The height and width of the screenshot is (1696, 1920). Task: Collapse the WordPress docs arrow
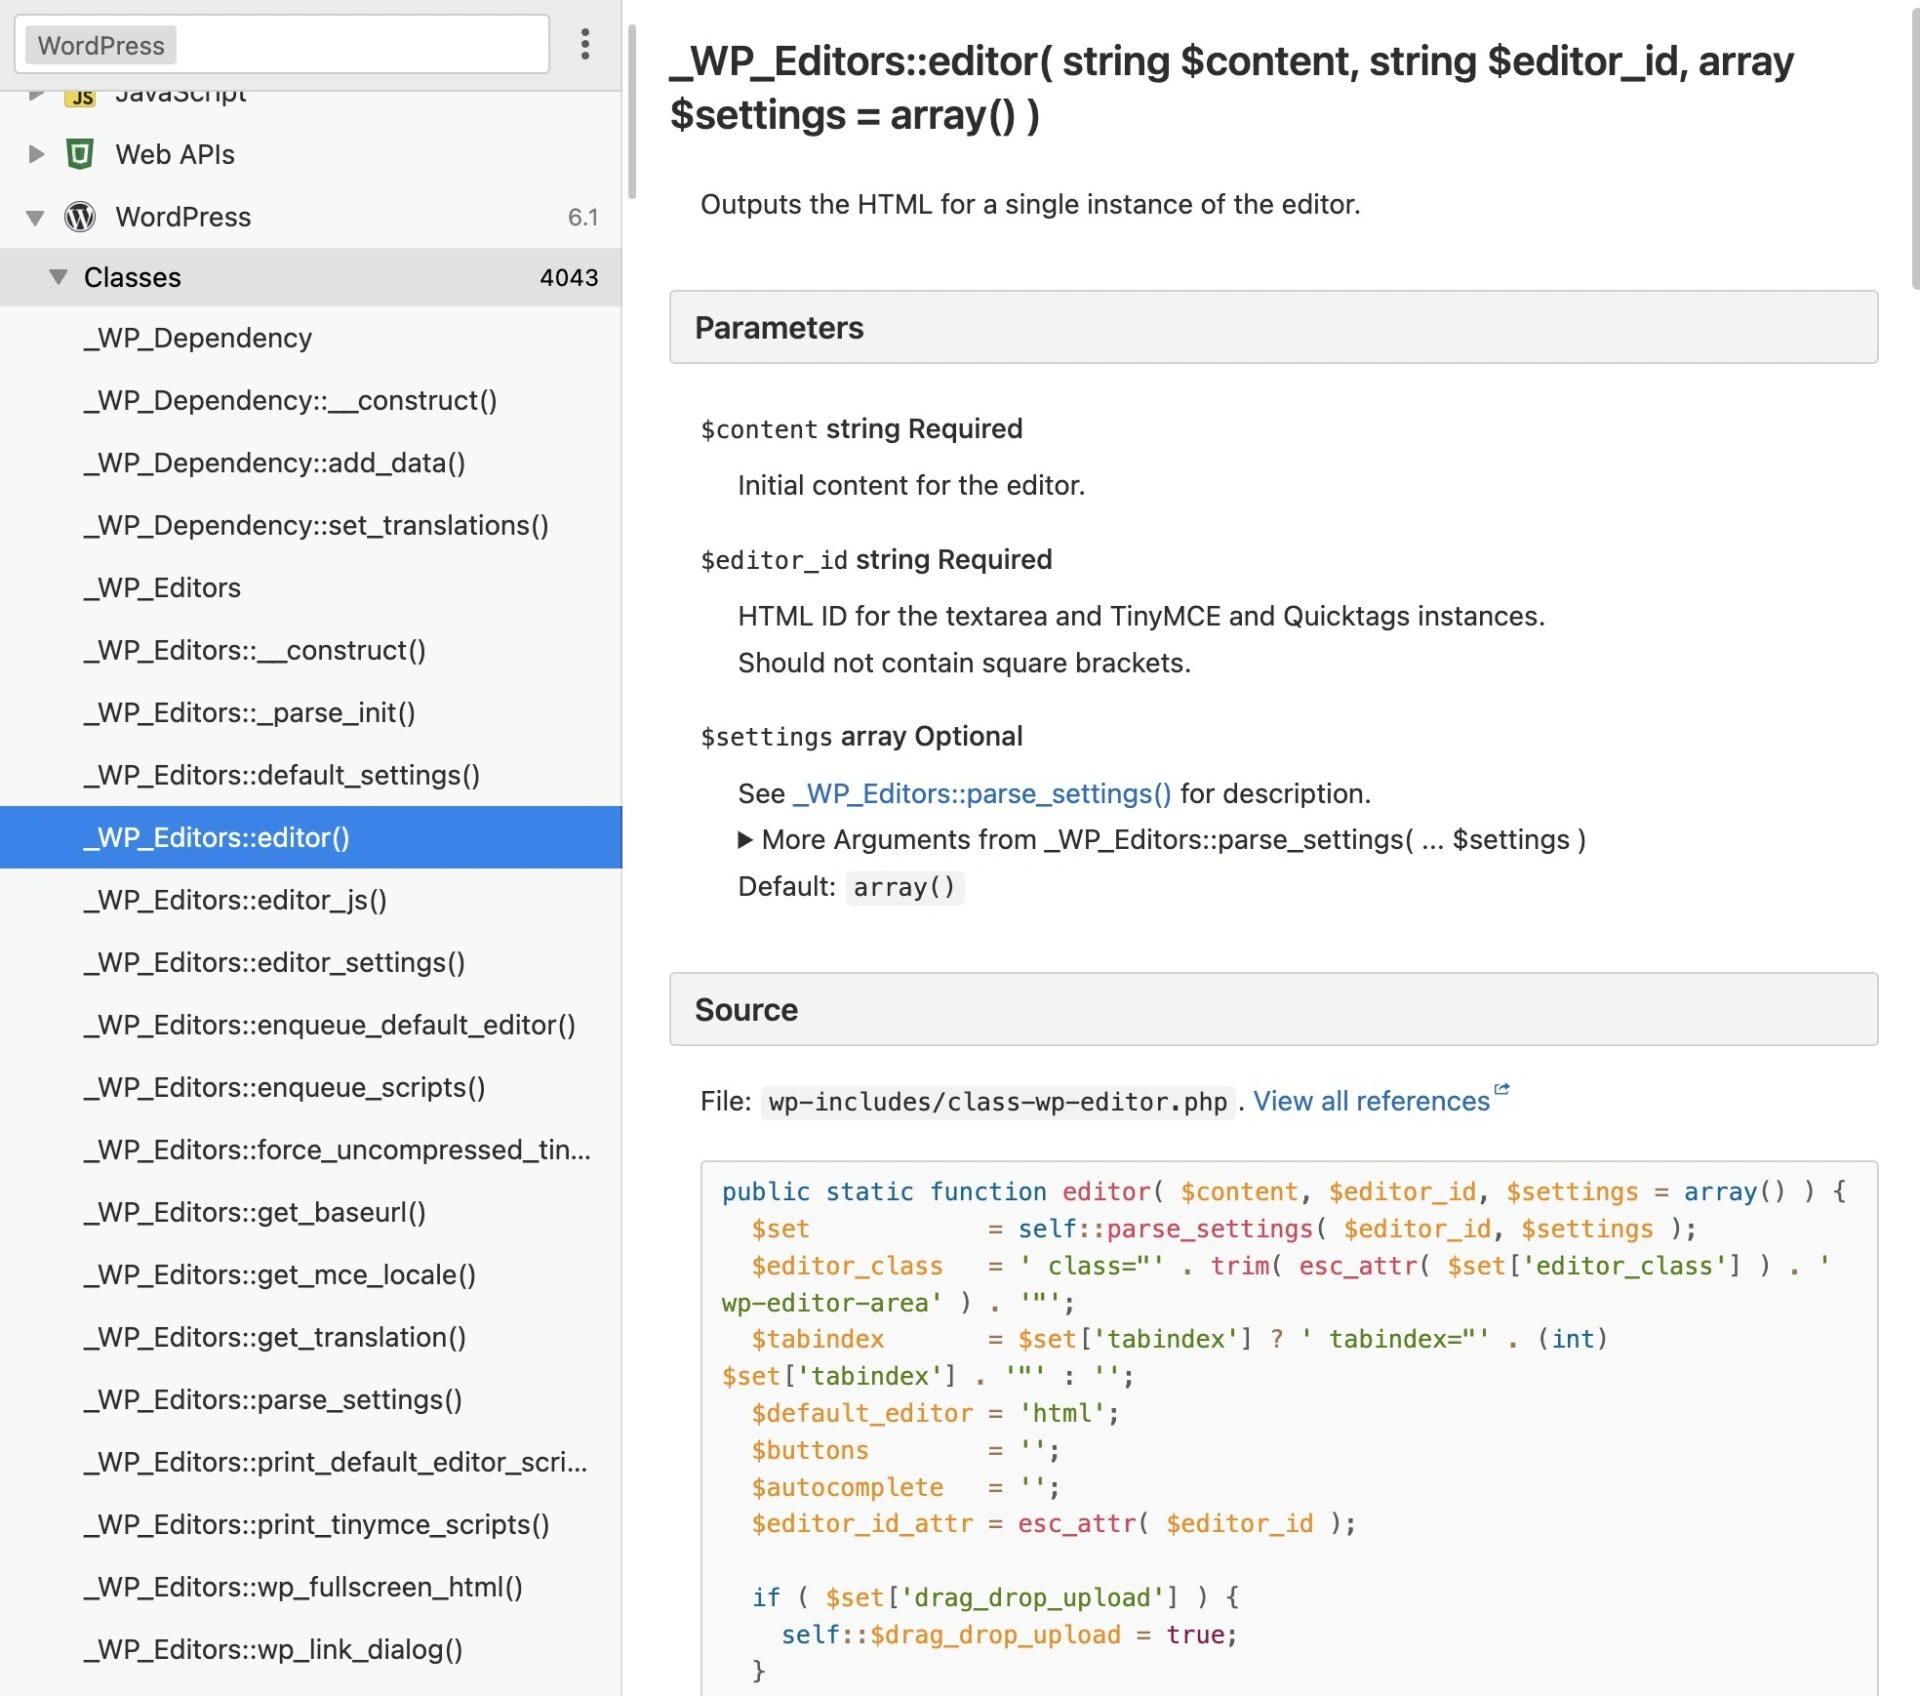pyautogui.click(x=35, y=217)
